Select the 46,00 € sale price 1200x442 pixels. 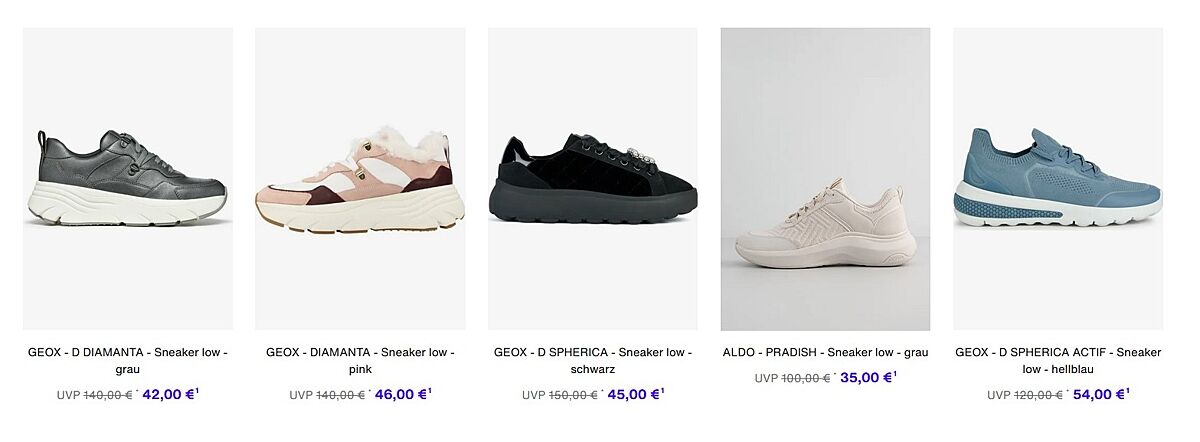pyautogui.click(x=400, y=394)
